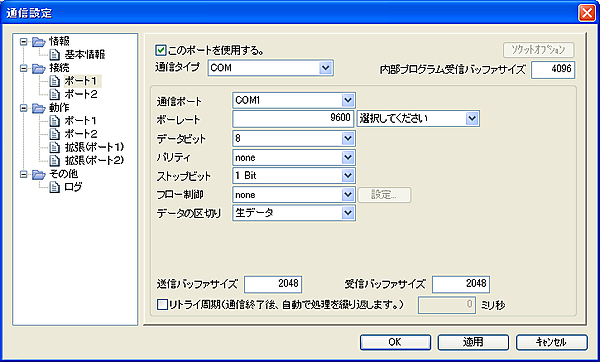Screen dimensions: 600x362
Task: Click the キャンセル button
Action: pos(552,342)
